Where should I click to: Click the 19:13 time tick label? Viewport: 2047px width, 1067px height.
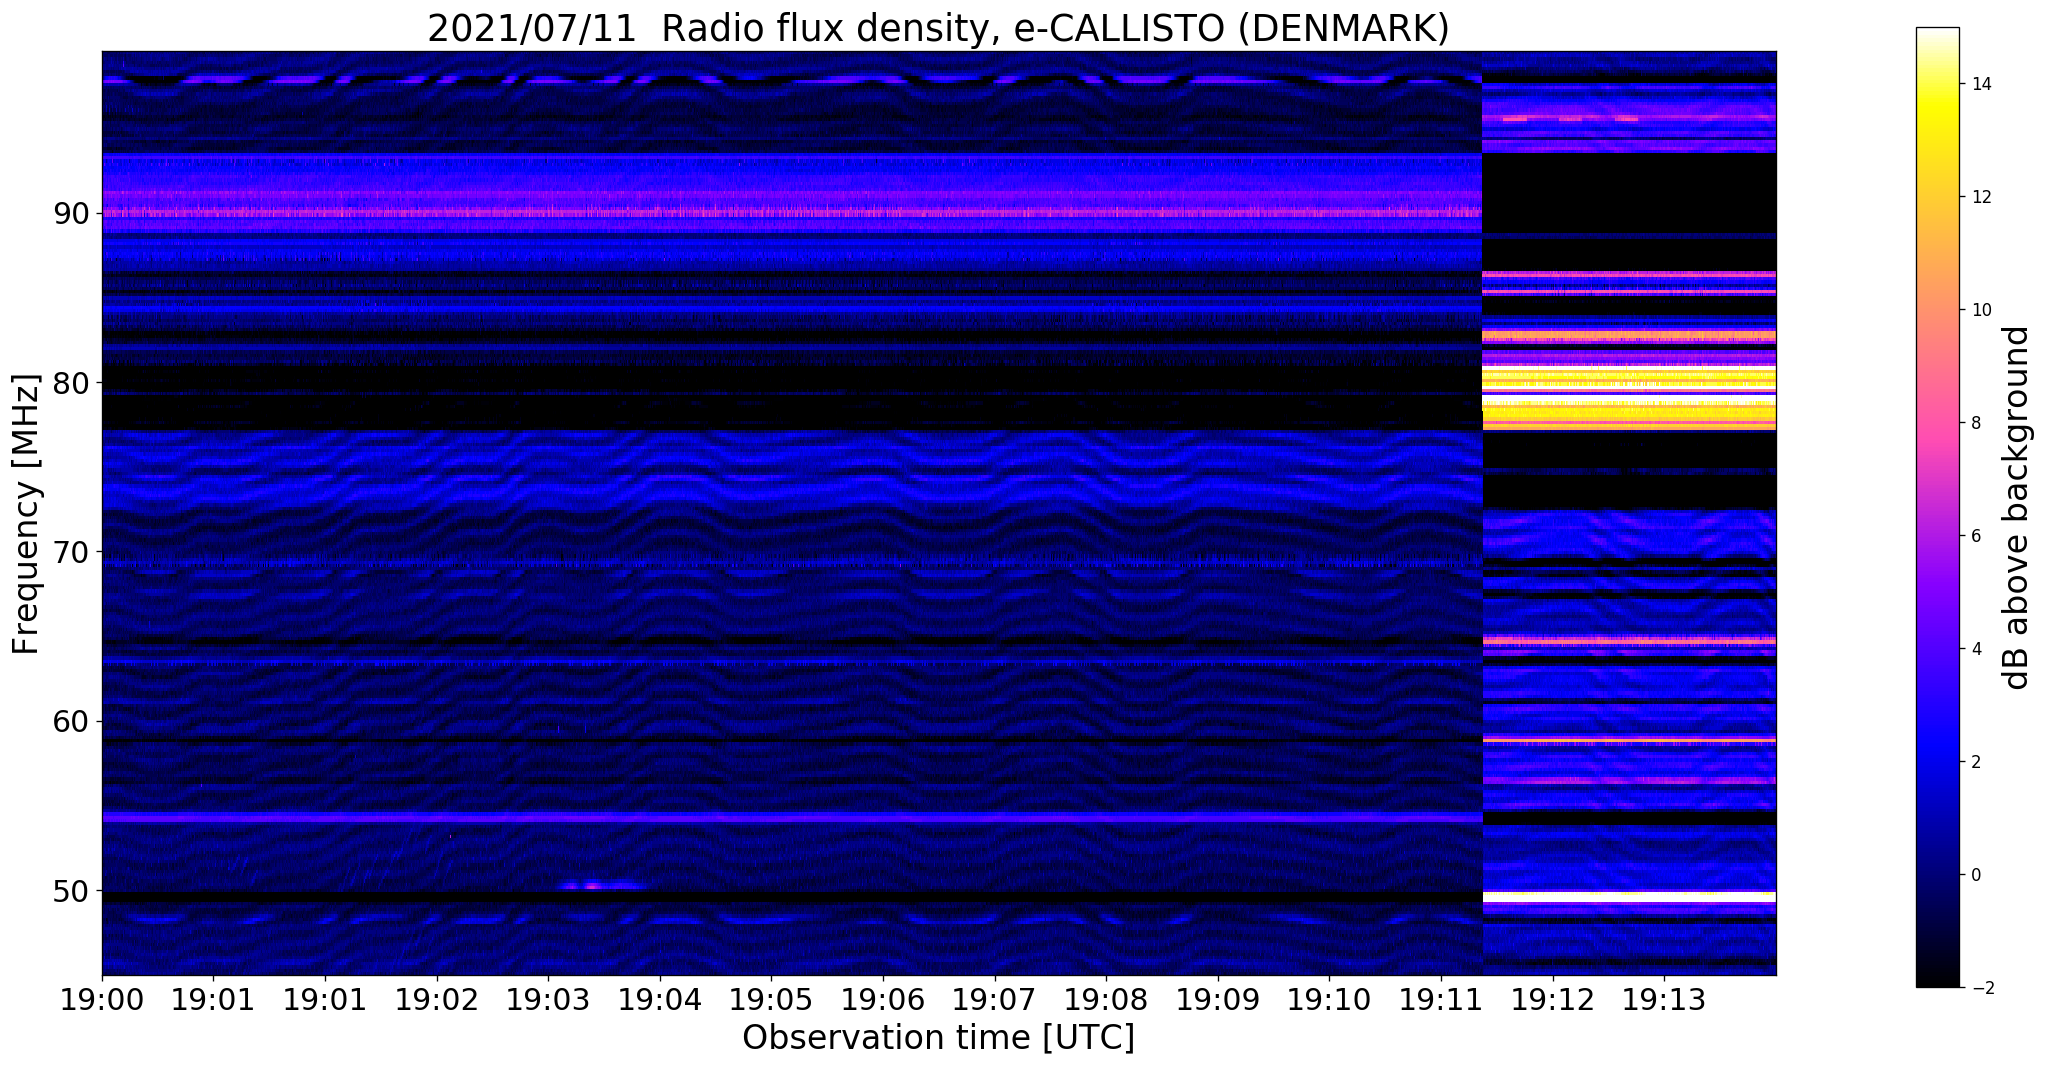pos(1664,1000)
